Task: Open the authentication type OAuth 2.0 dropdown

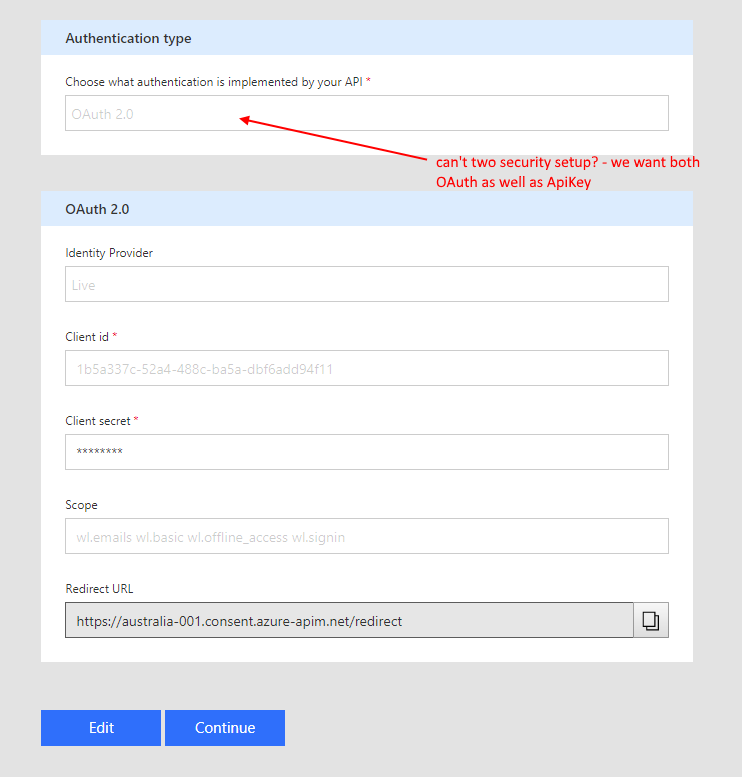Action: (x=366, y=113)
